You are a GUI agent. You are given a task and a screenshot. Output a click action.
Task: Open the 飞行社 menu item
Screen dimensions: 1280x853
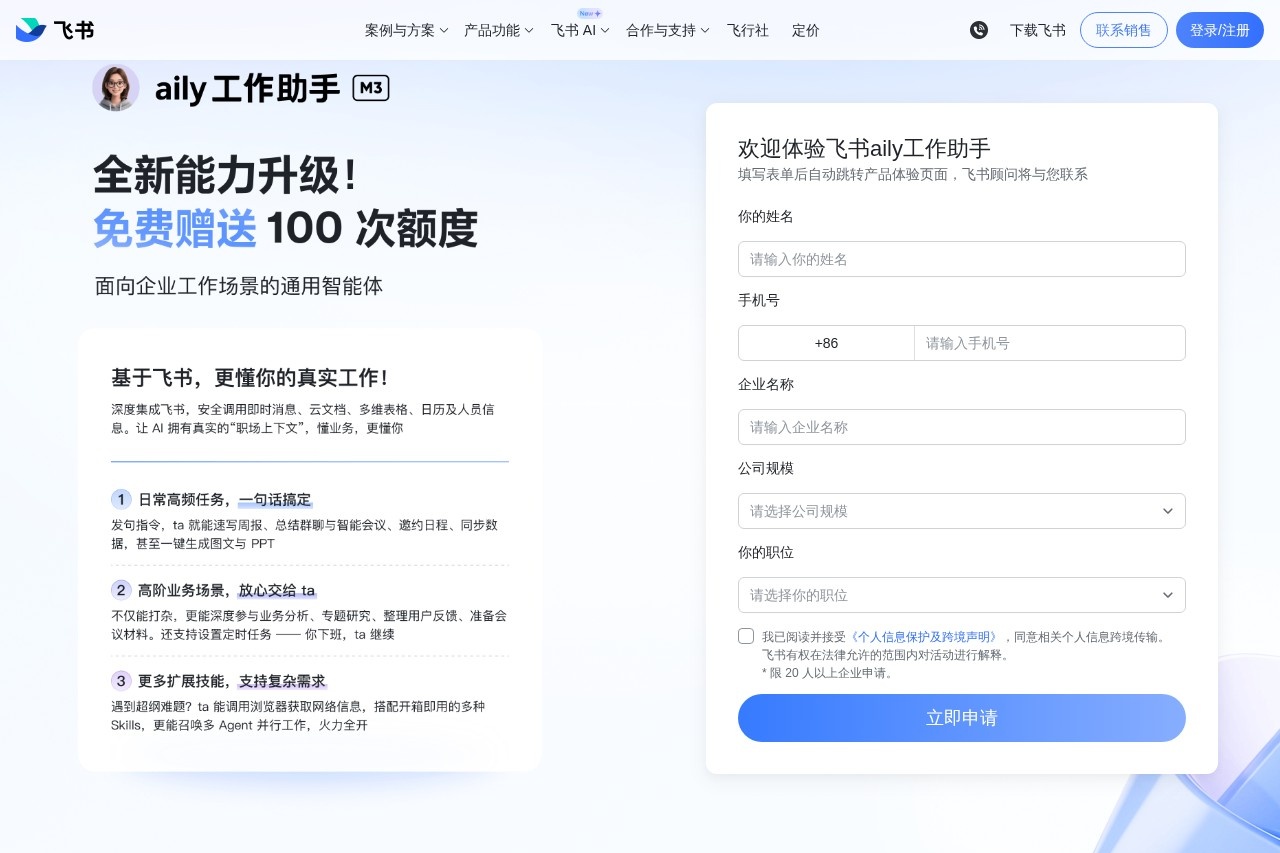point(748,31)
